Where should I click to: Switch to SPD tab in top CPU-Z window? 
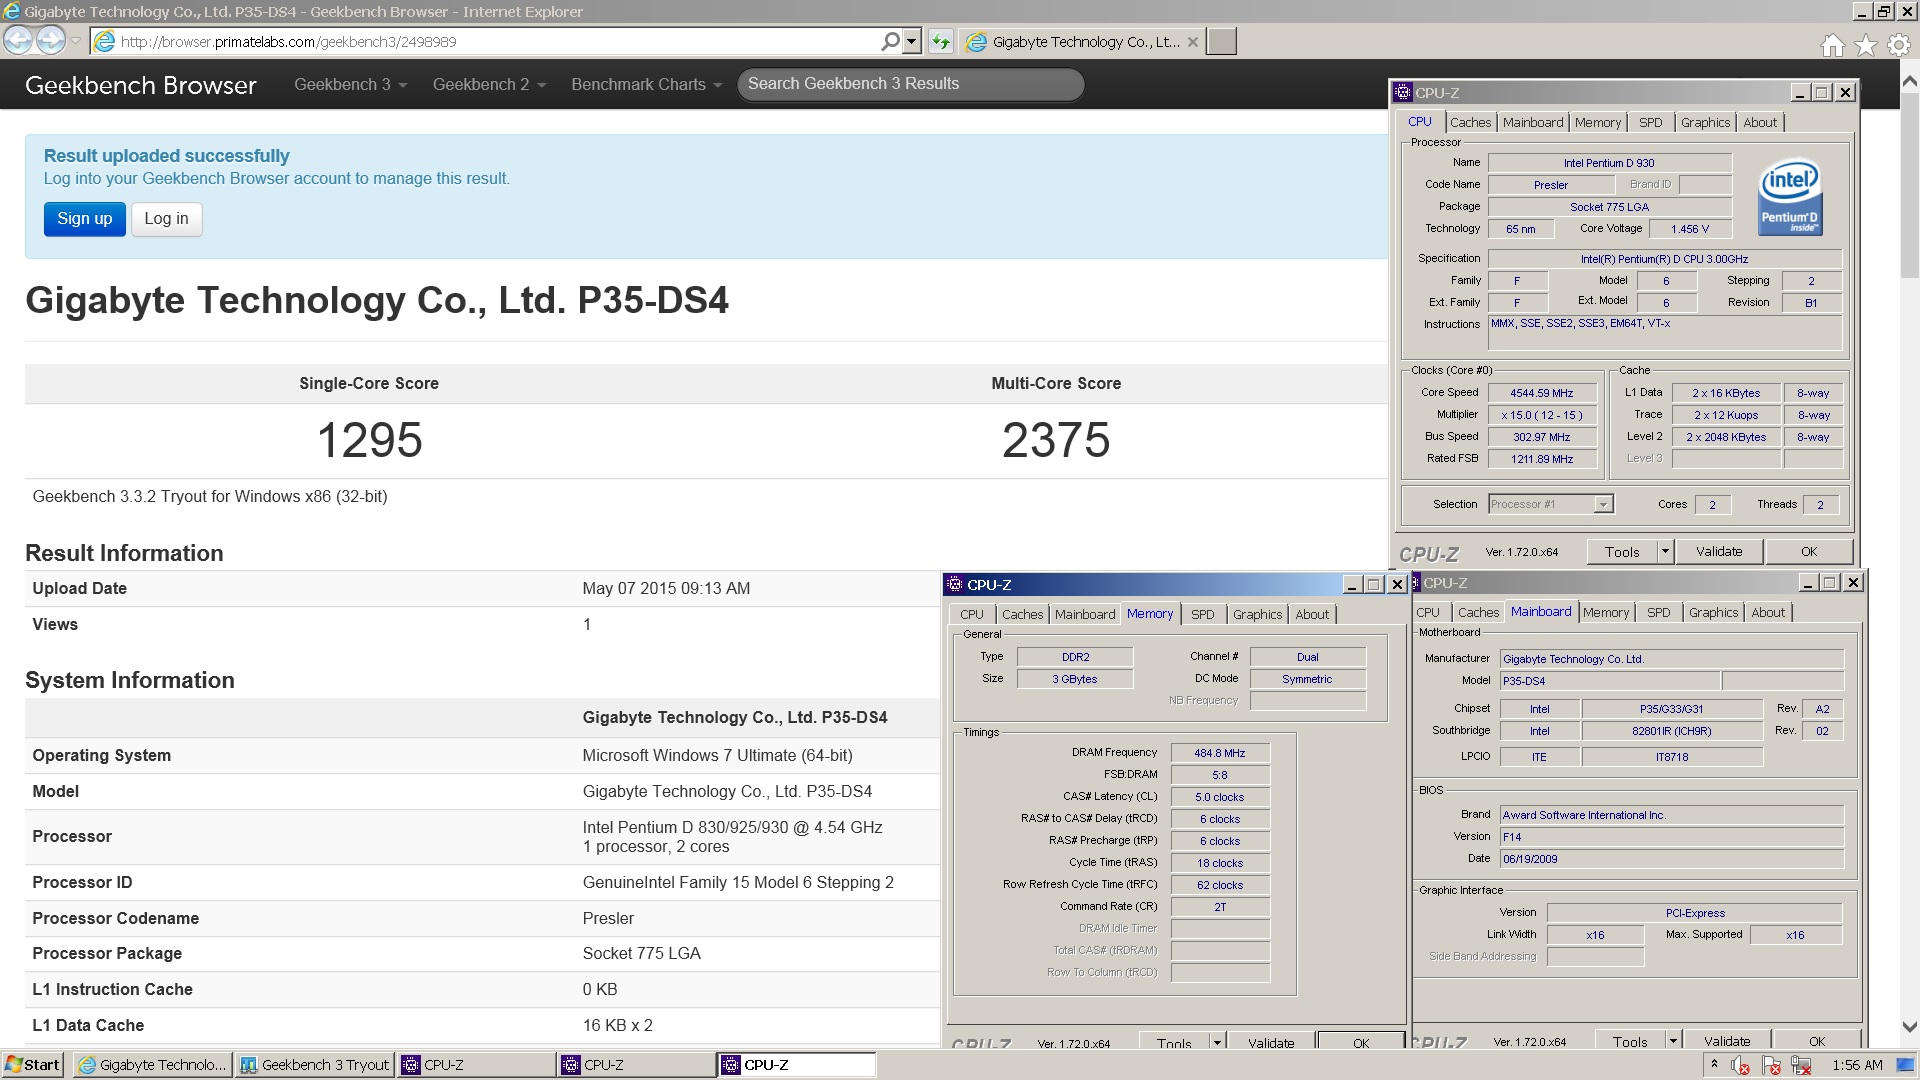pos(1650,122)
